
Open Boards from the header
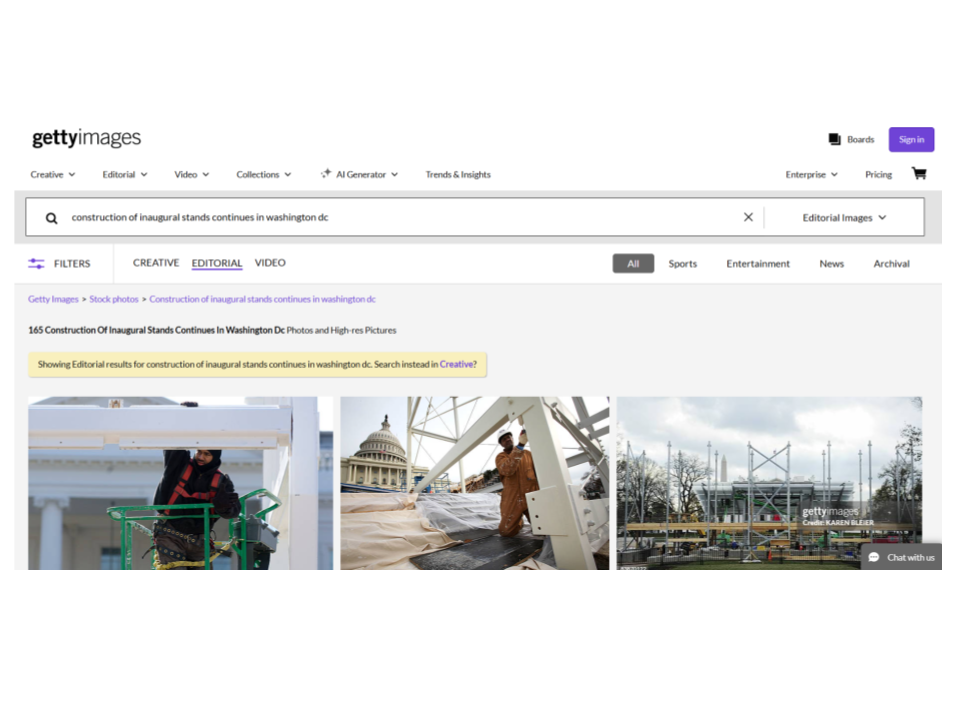(x=850, y=140)
